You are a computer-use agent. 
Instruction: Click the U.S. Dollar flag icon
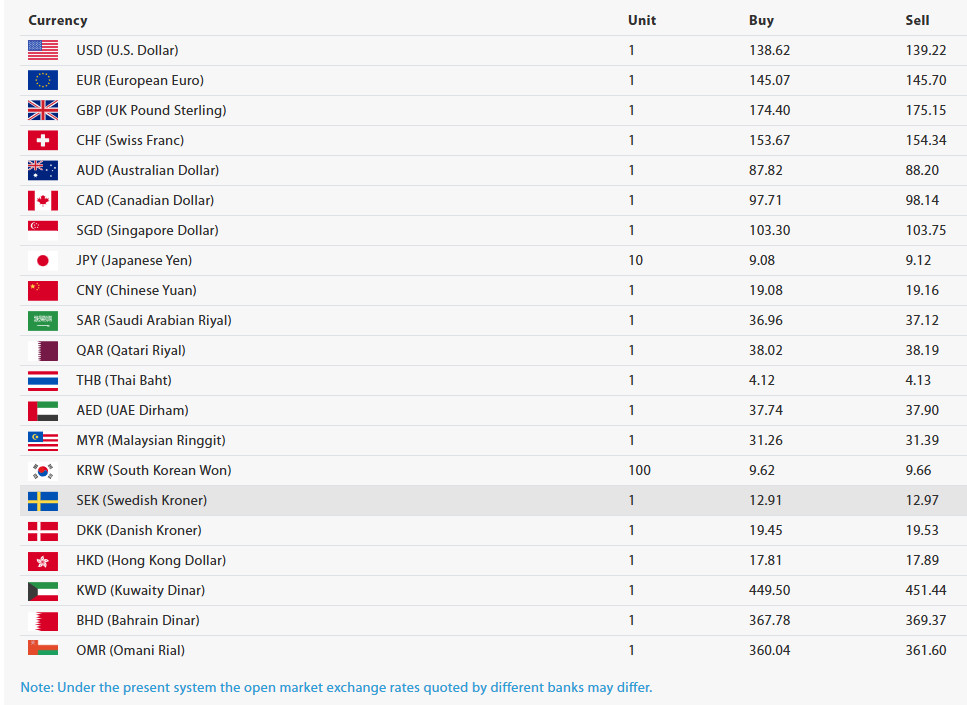click(x=43, y=50)
